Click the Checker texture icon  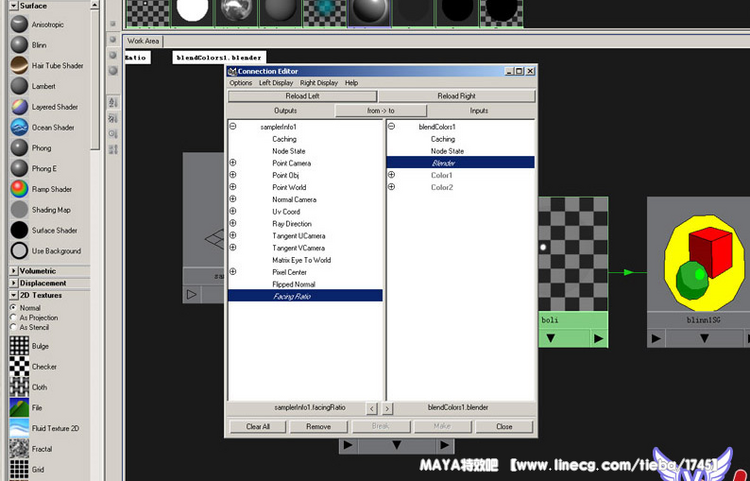[x=18, y=367]
